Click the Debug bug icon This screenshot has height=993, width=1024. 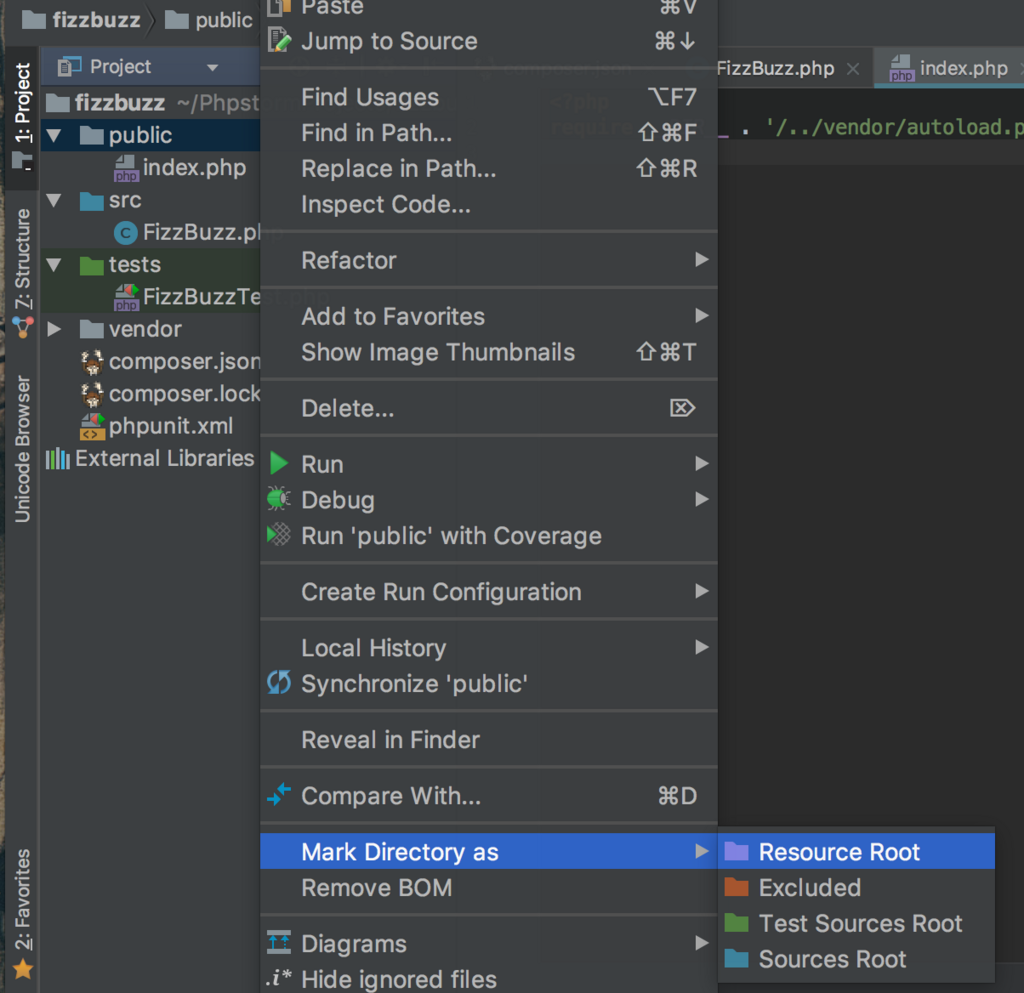coord(279,499)
